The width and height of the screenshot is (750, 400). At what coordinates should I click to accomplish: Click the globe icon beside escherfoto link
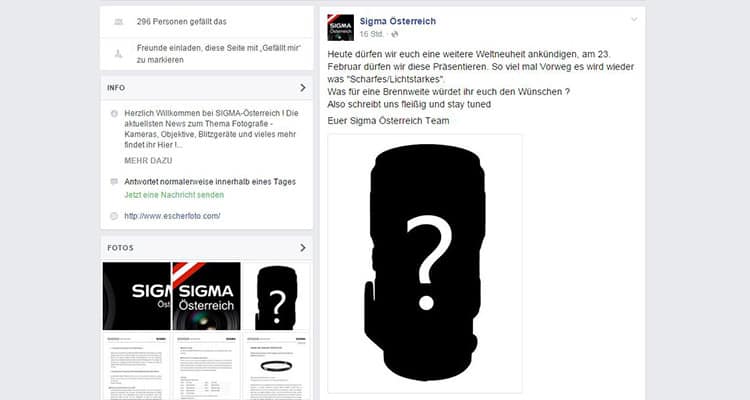click(x=114, y=216)
